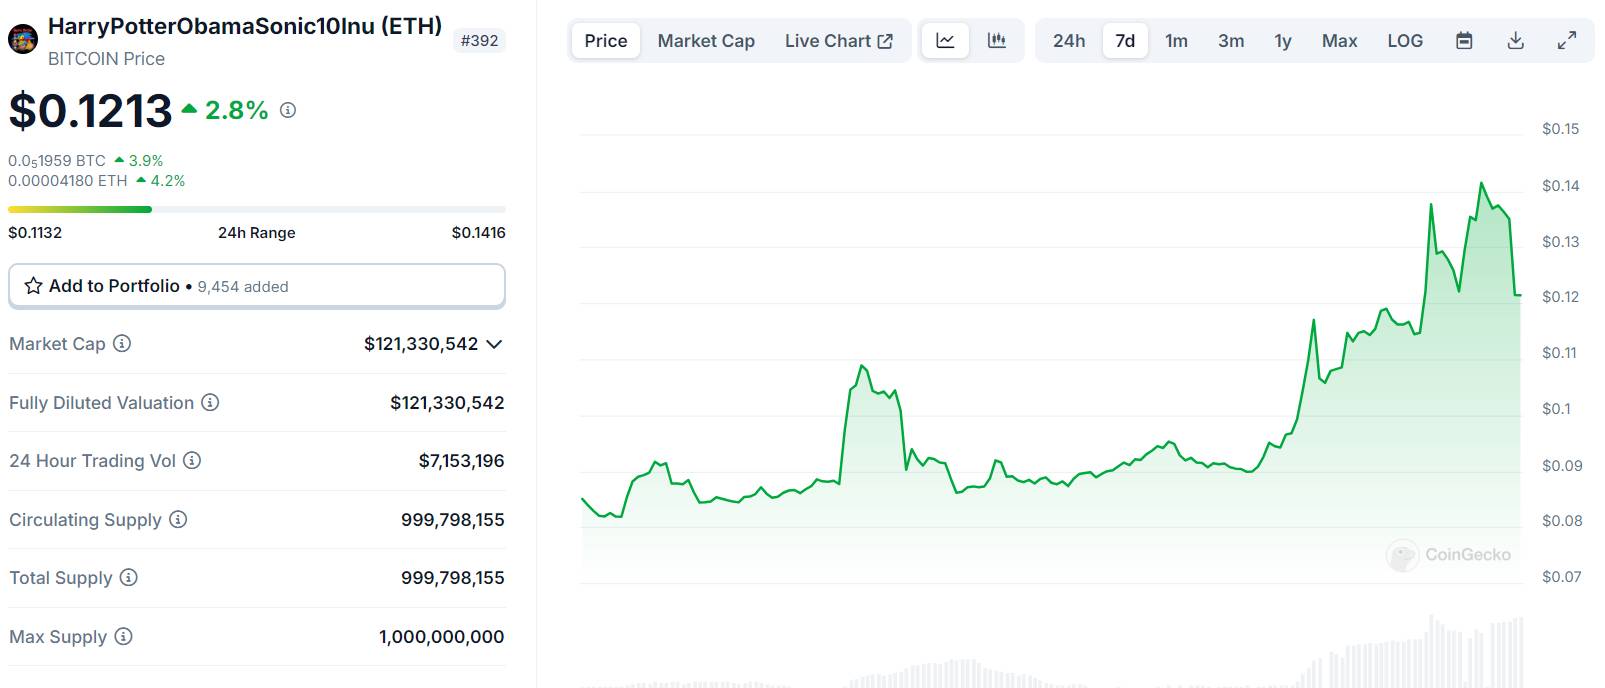Viewport: 1605px width, 688px height.
Task: Open the Max Supply info icon
Action: (x=123, y=637)
